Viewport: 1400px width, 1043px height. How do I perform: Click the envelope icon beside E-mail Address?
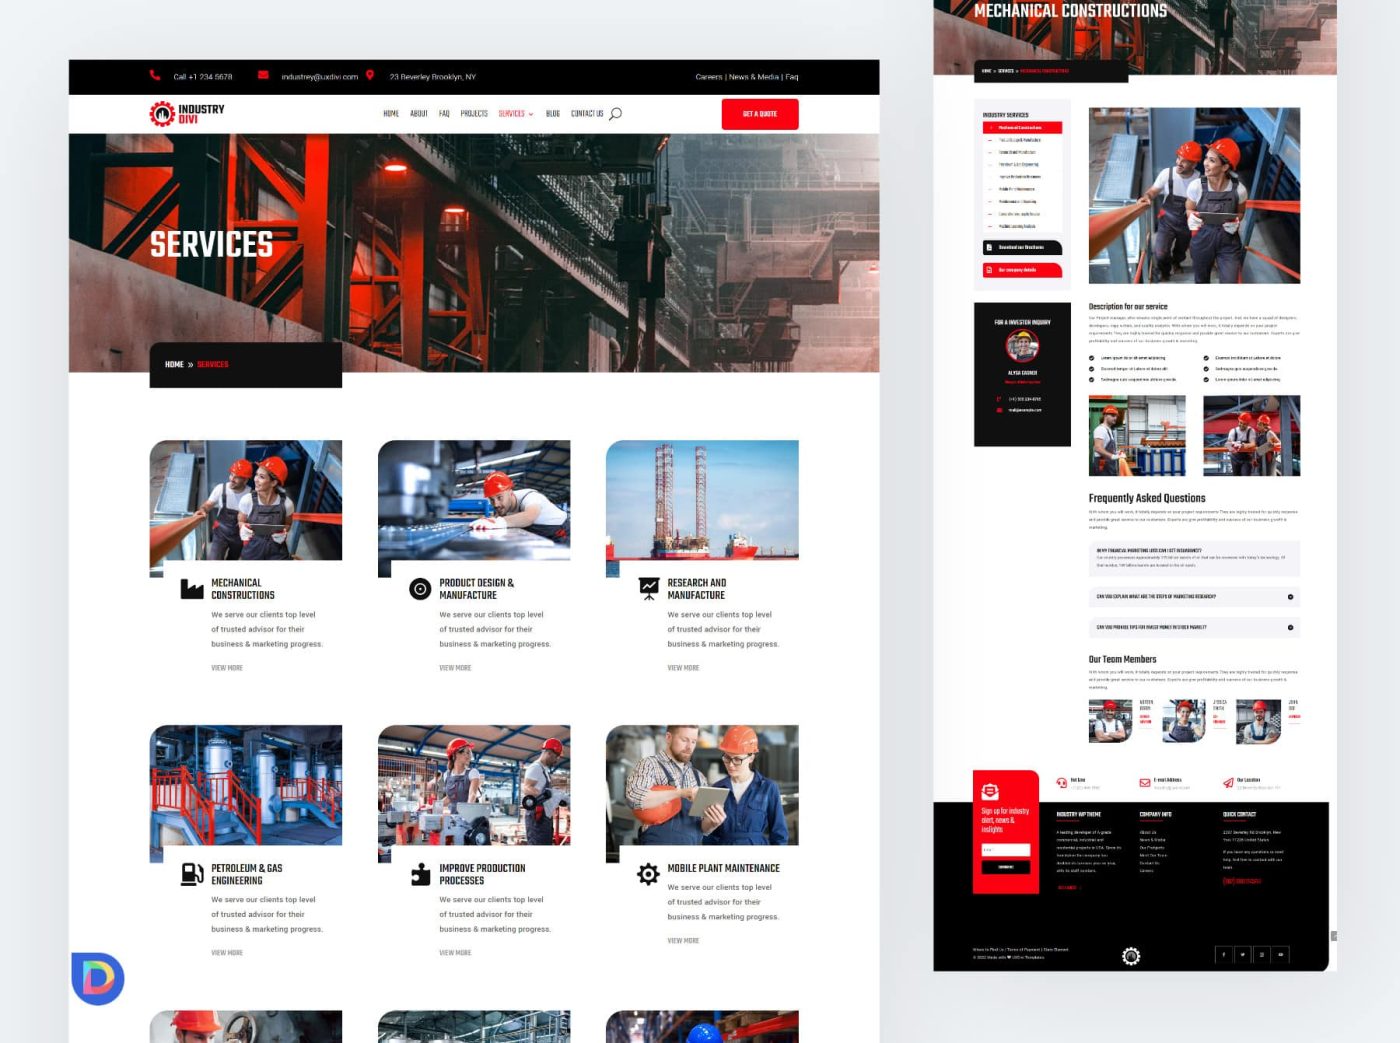tap(1145, 783)
